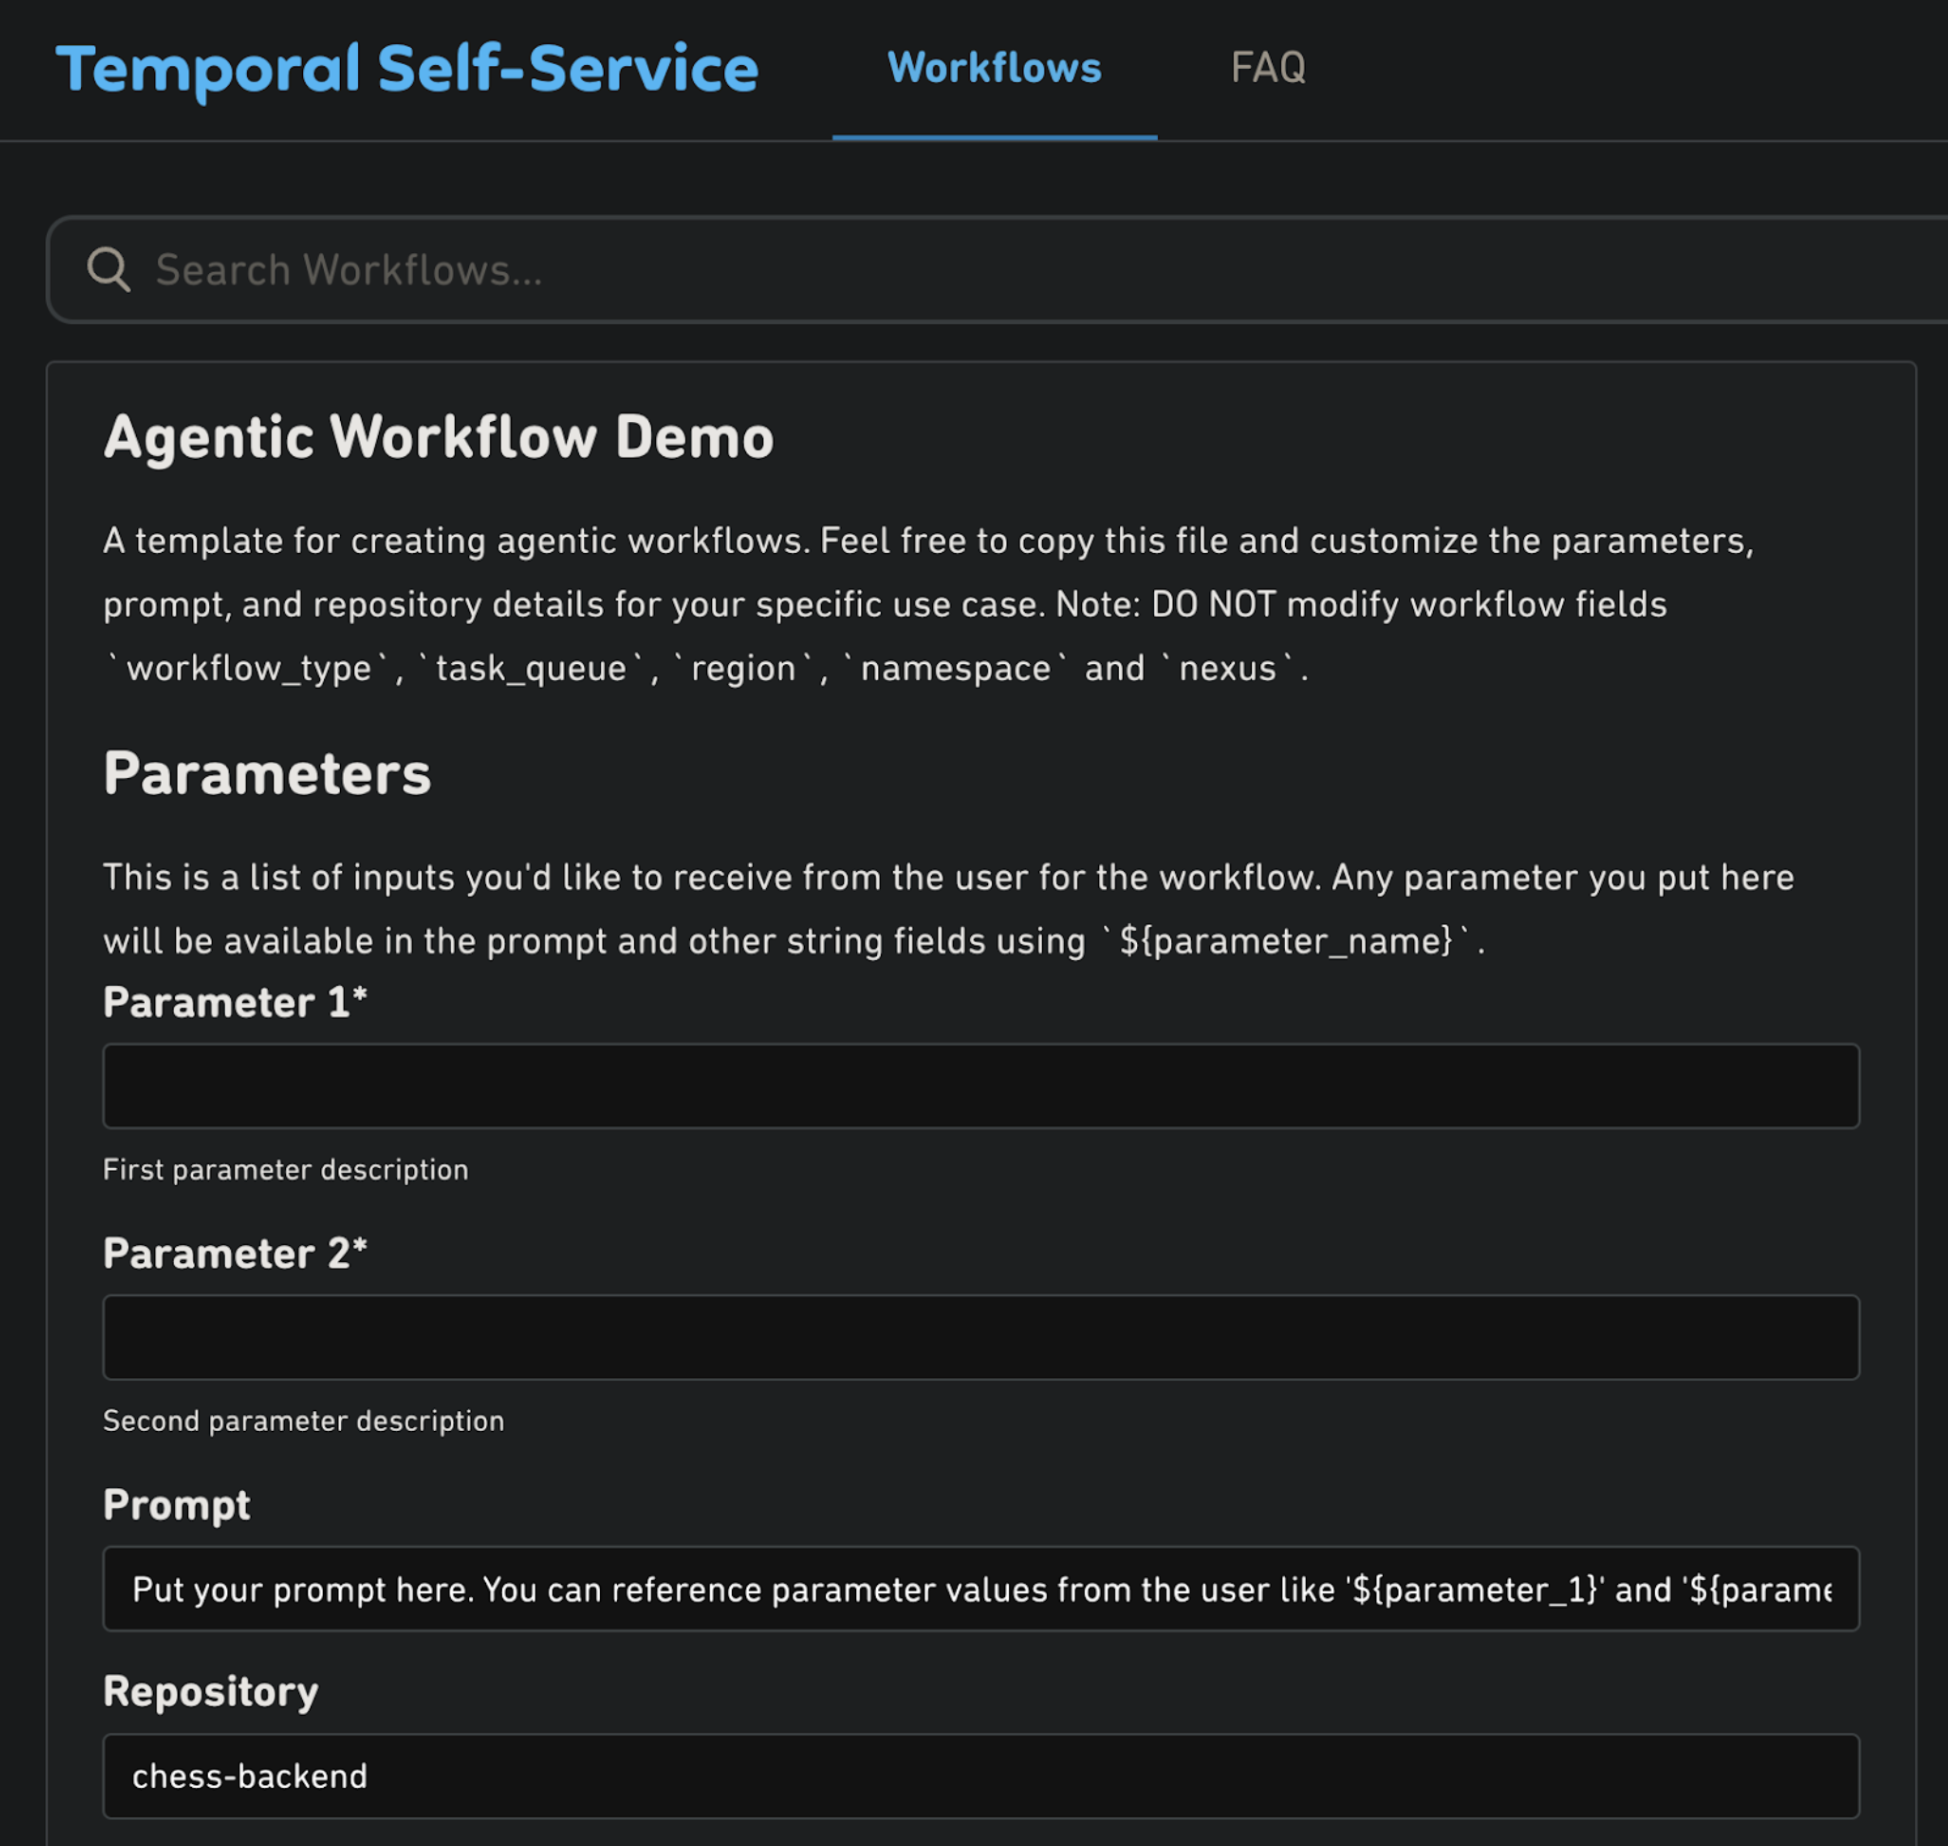The height and width of the screenshot is (1846, 1948).
Task: Select the Prompt text field
Action: 980,1588
